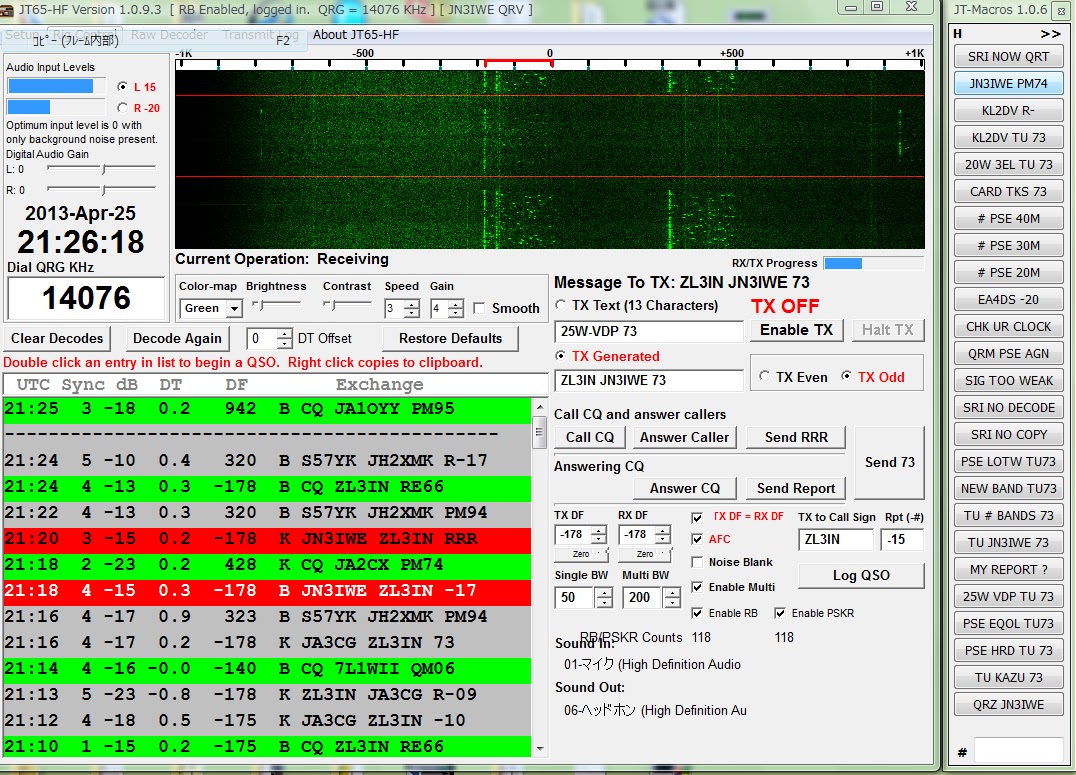Click the Send Report button
This screenshot has width=1076, height=775.
(796, 488)
